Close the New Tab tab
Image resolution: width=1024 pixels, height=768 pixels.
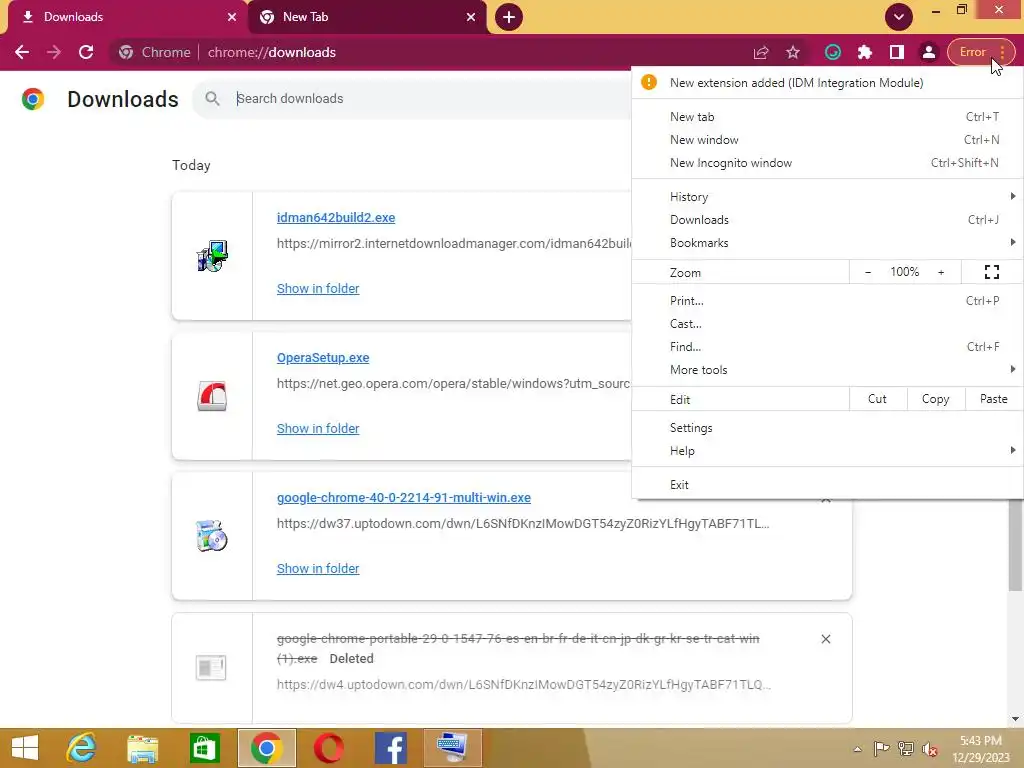pos(471,17)
